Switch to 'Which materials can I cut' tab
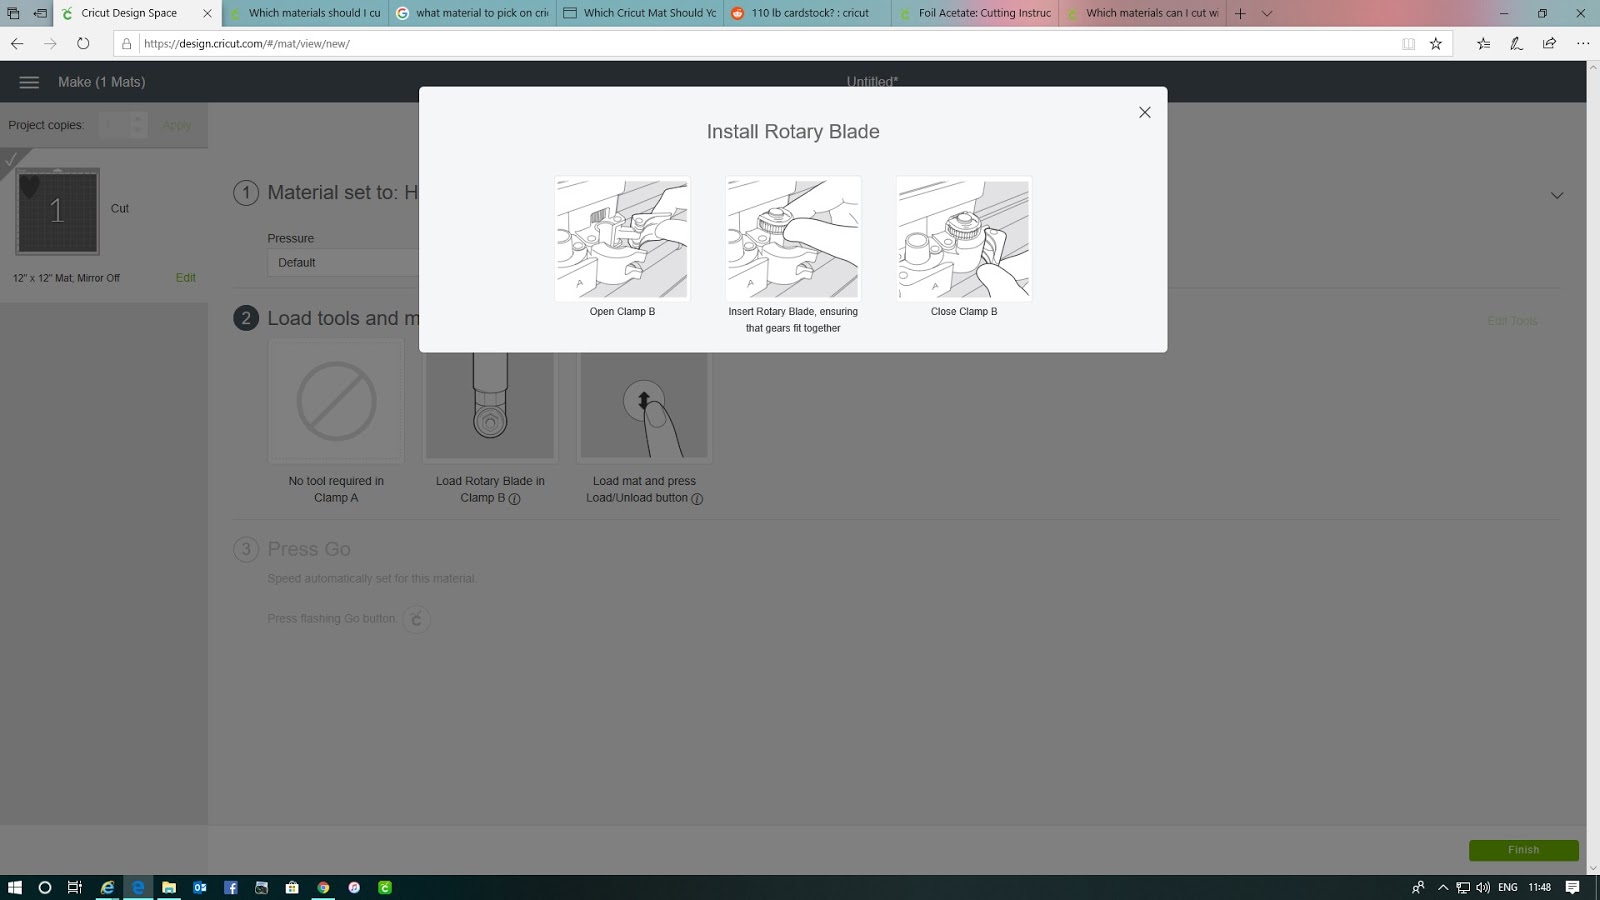This screenshot has width=1600, height=900. 1142,13
